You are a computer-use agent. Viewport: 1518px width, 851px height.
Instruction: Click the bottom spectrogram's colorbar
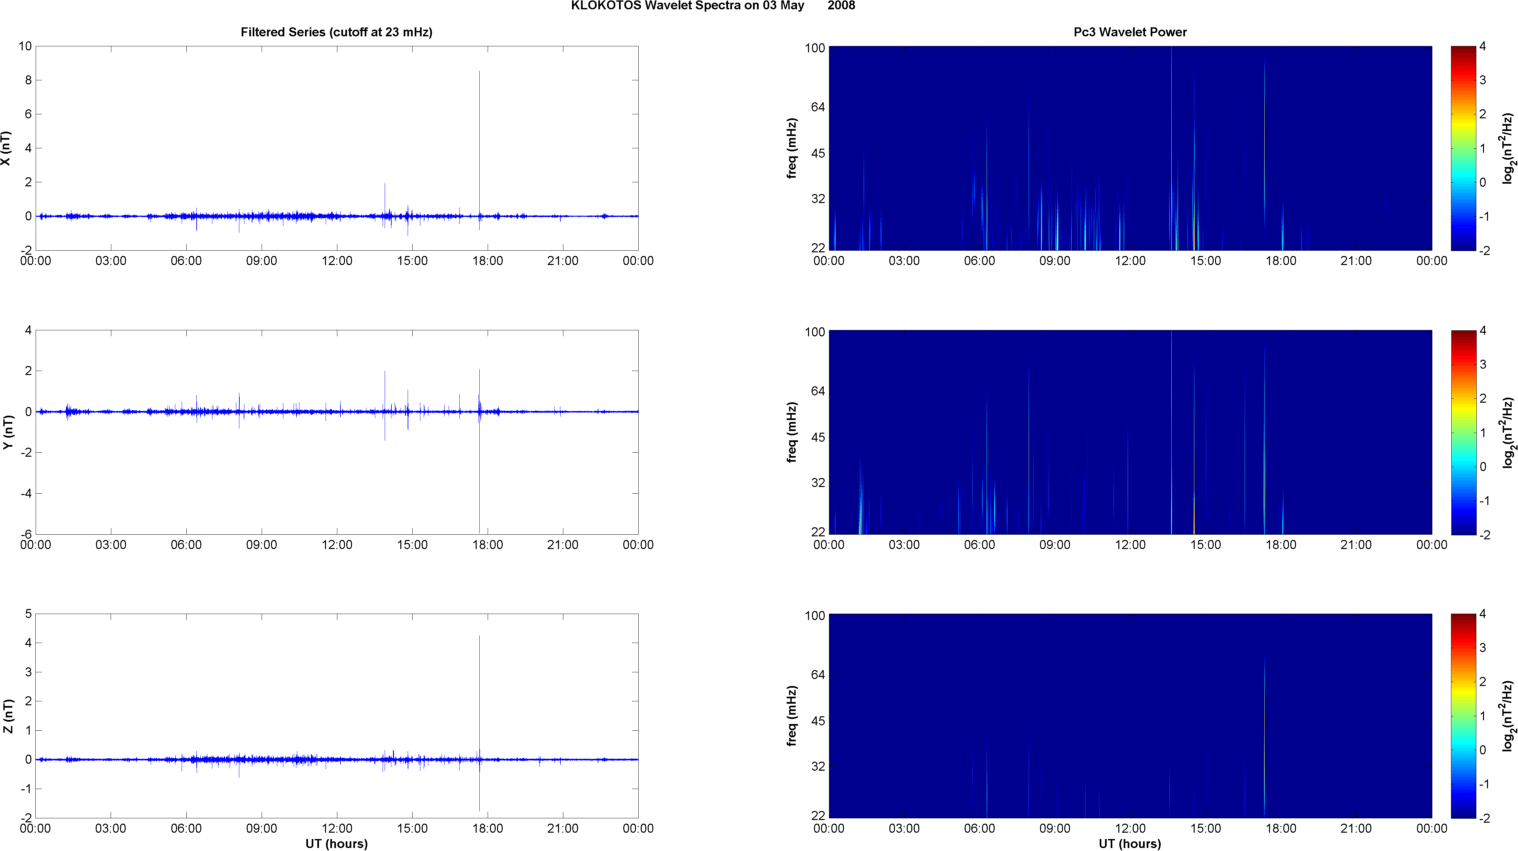[x=1463, y=716]
